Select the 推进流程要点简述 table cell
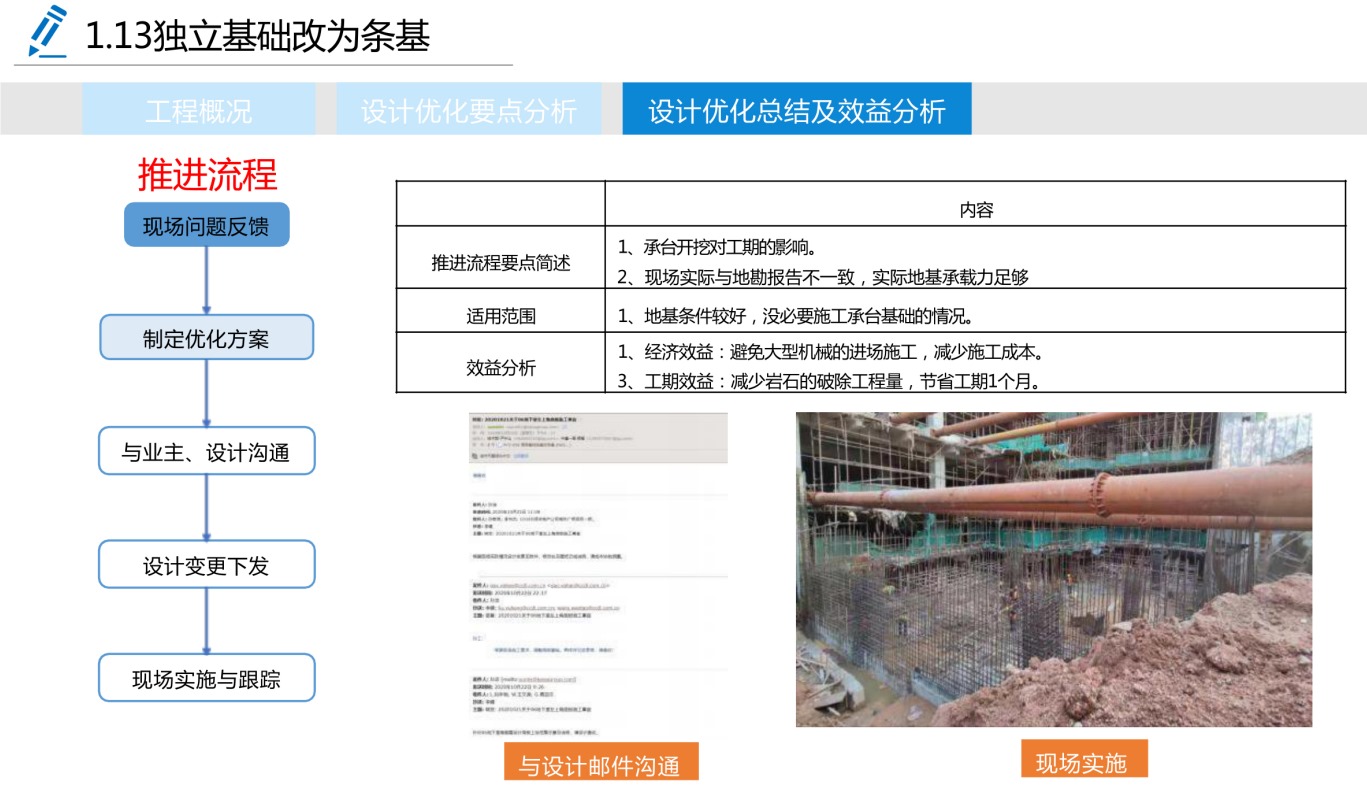This screenshot has height=785, width=1367. (x=500, y=263)
